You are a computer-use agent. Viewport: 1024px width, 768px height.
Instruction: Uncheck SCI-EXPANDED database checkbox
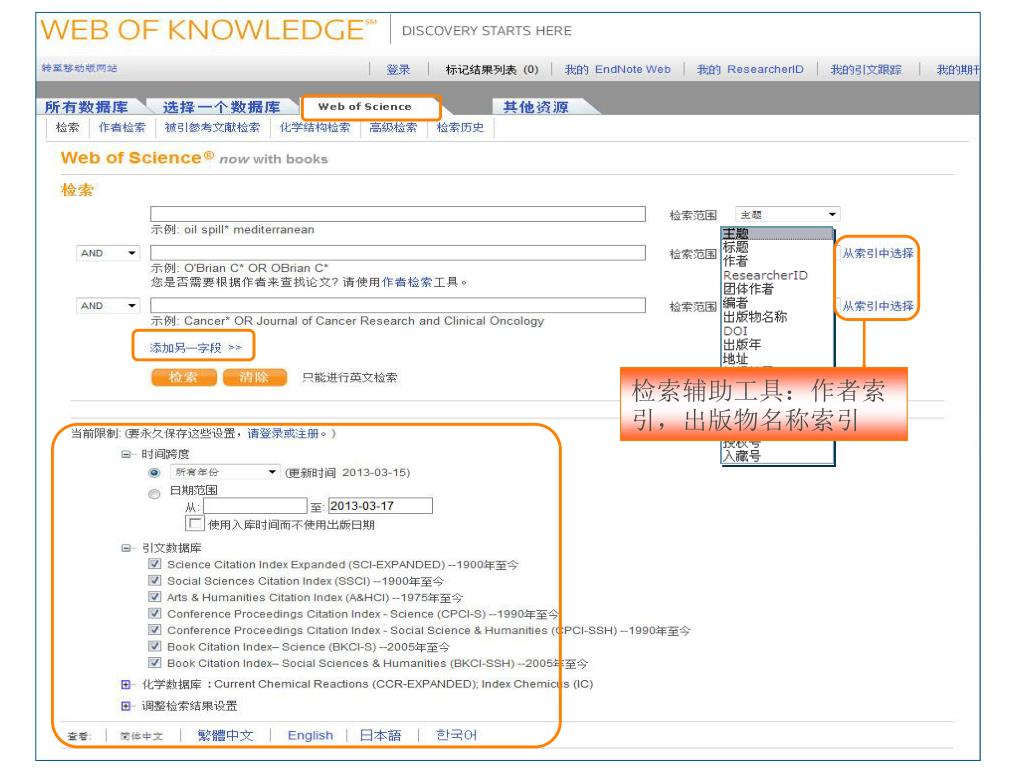(155, 564)
